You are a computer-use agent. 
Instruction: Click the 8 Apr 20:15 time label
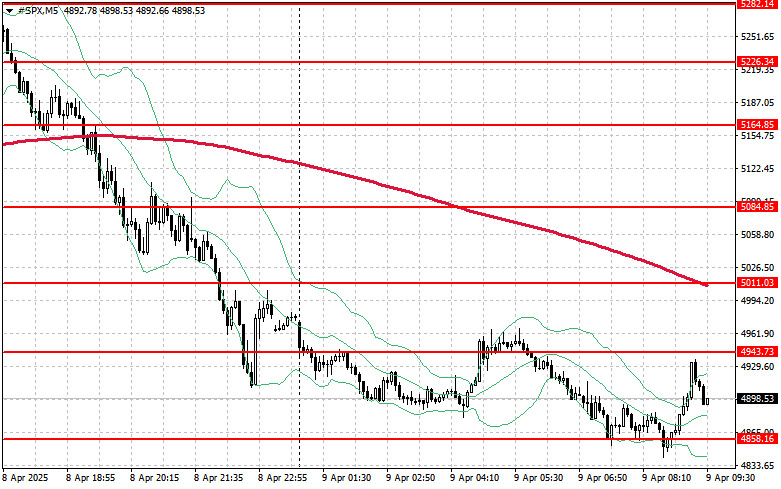154,478
